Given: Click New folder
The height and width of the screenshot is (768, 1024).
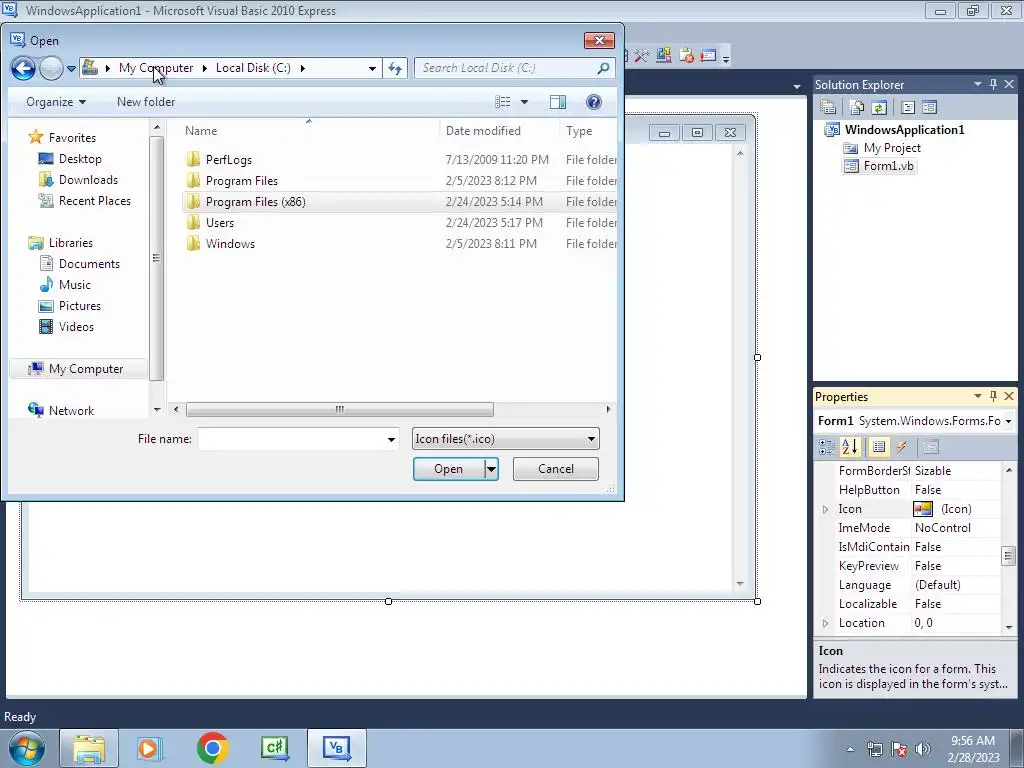Looking at the screenshot, I should point(146,102).
